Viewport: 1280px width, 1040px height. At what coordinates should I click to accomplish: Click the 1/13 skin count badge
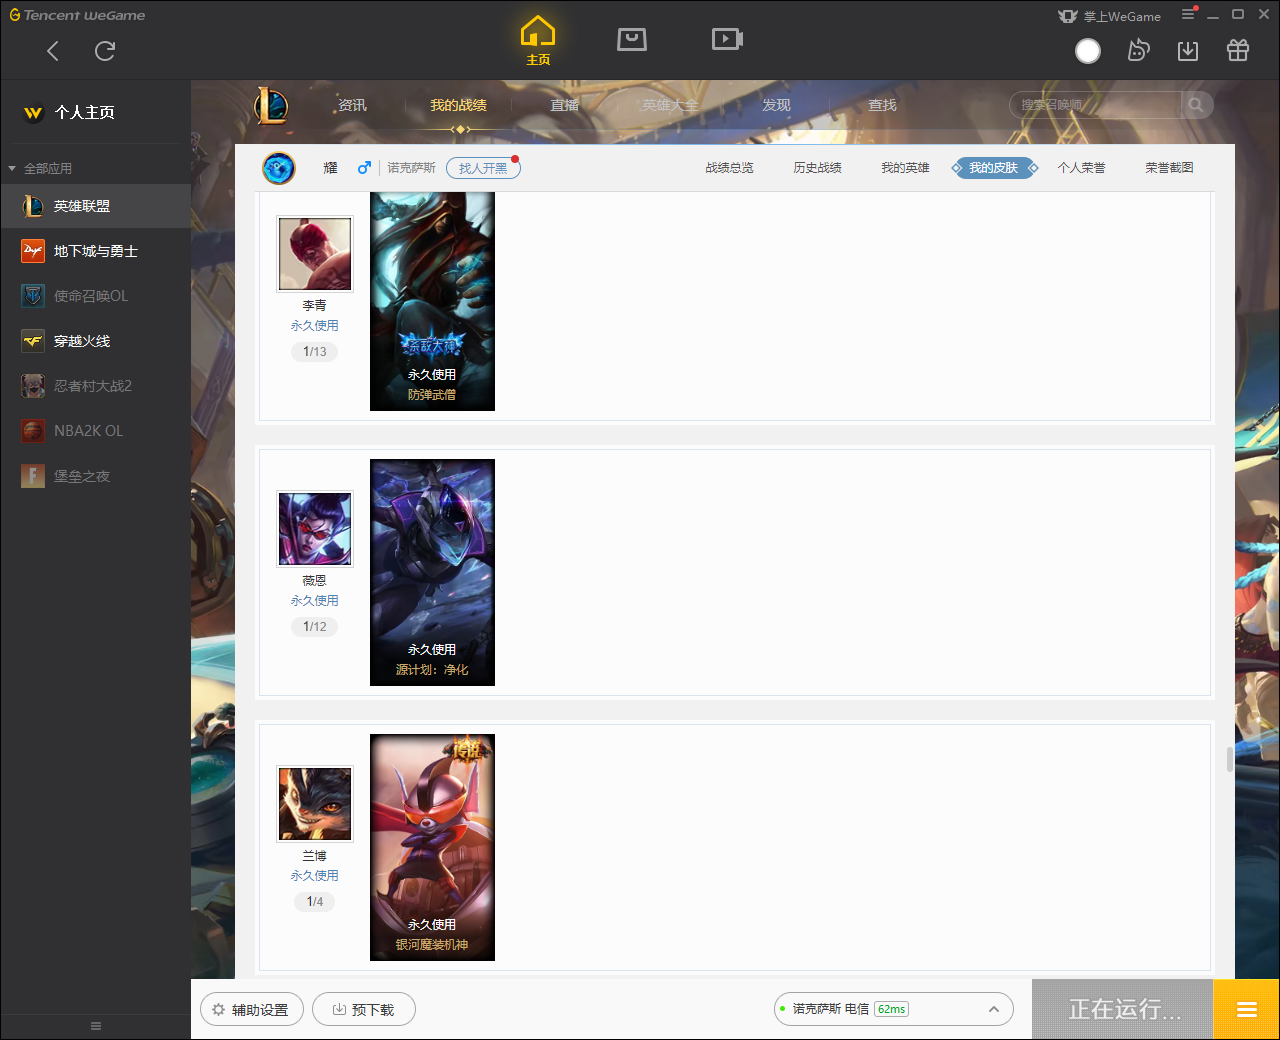pyautogui.click(x=315, y=352)
